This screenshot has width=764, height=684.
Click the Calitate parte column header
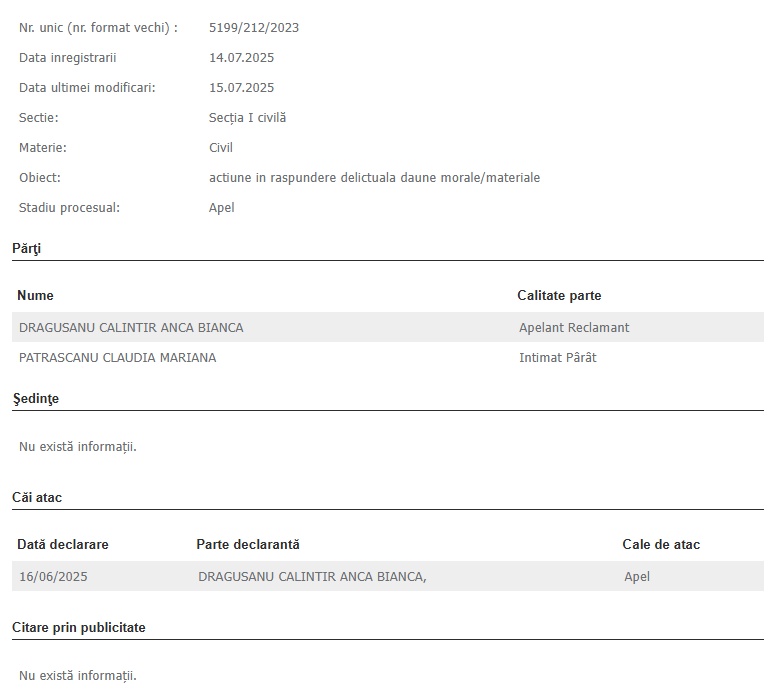[x=559, y=295]
